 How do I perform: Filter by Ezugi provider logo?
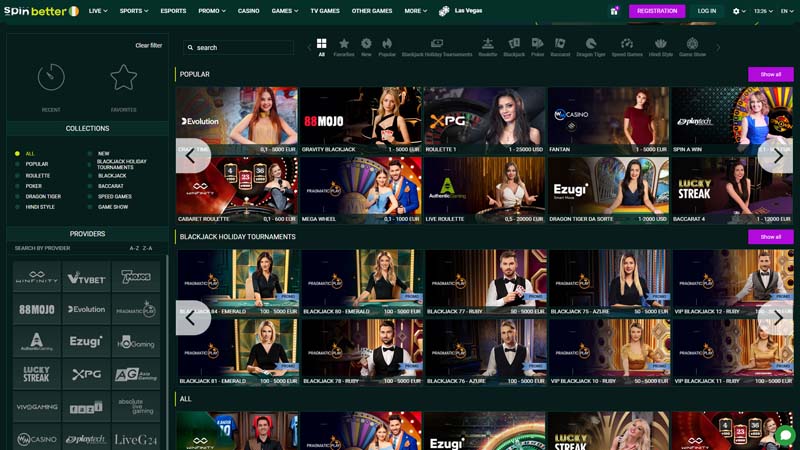click(x=86, y=341)
